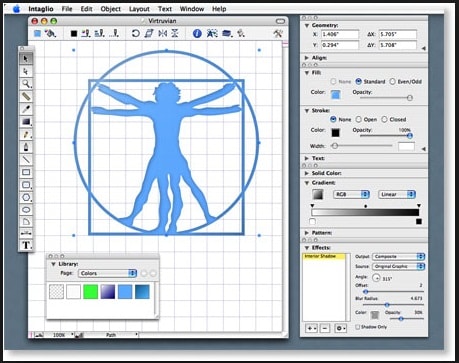Image resolution: width=459 pixels, height=363 pixels.
Task: Set Stroke to None
Action: click(x=333, y=119)
